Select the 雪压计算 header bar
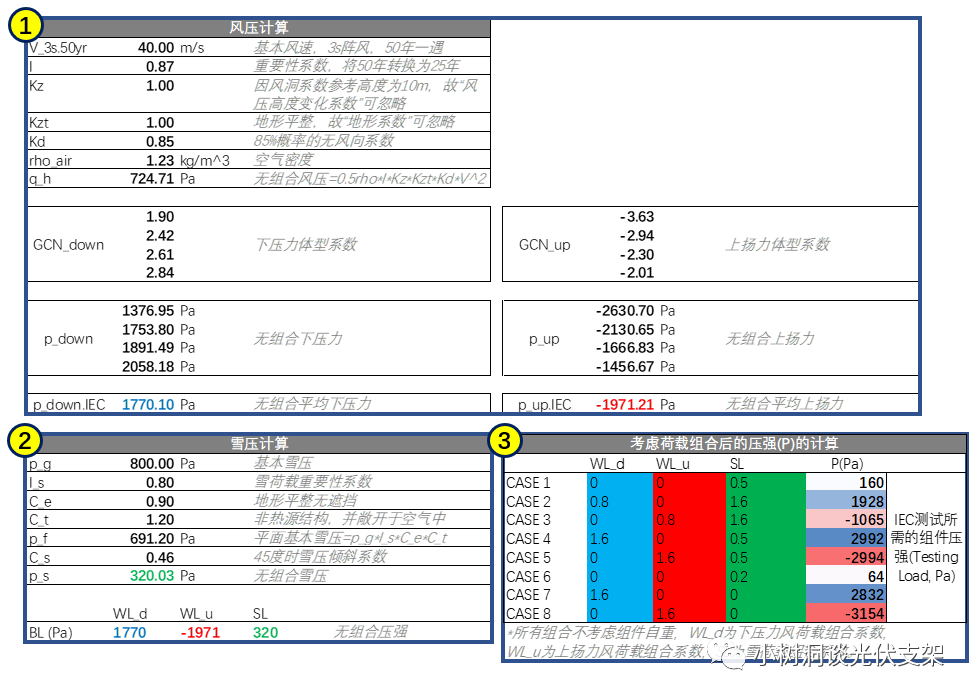Screen dimensions: 976x698 (259, 443)
